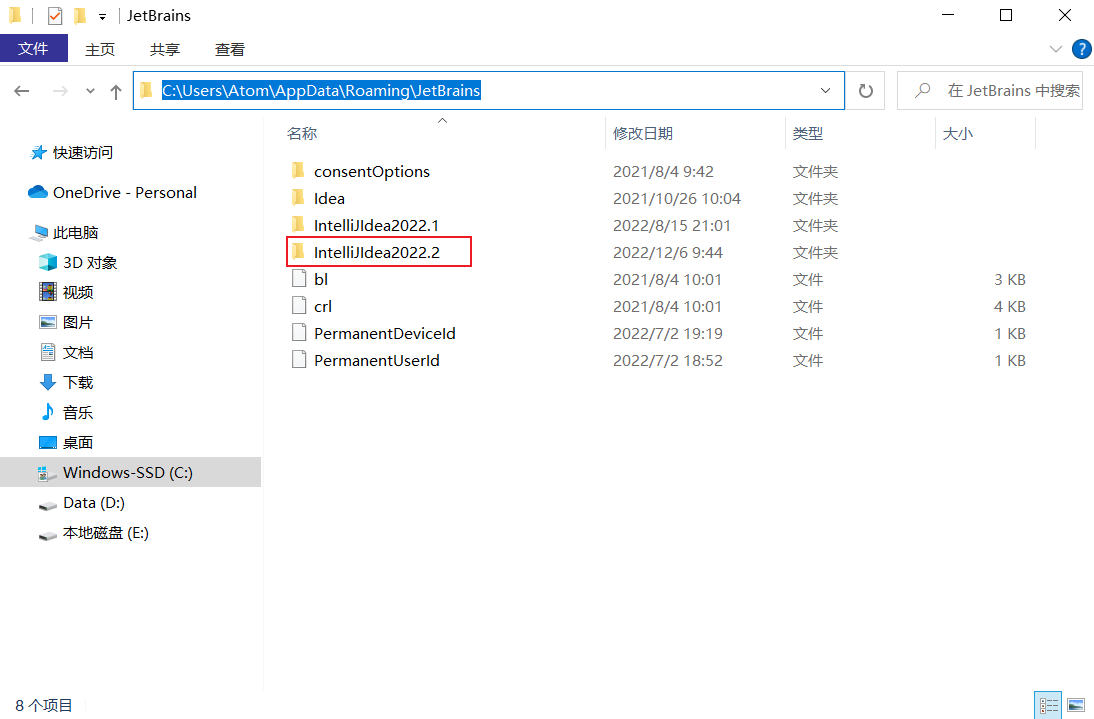Click the Idea folder icon
1094x719 pixels.
(x=298, y=197)
